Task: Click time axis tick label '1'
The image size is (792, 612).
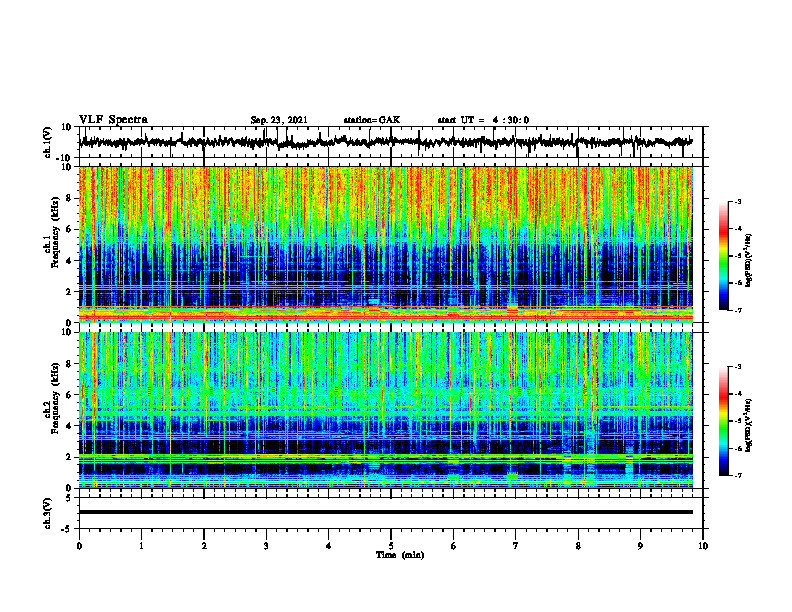Action: [141, 546]
